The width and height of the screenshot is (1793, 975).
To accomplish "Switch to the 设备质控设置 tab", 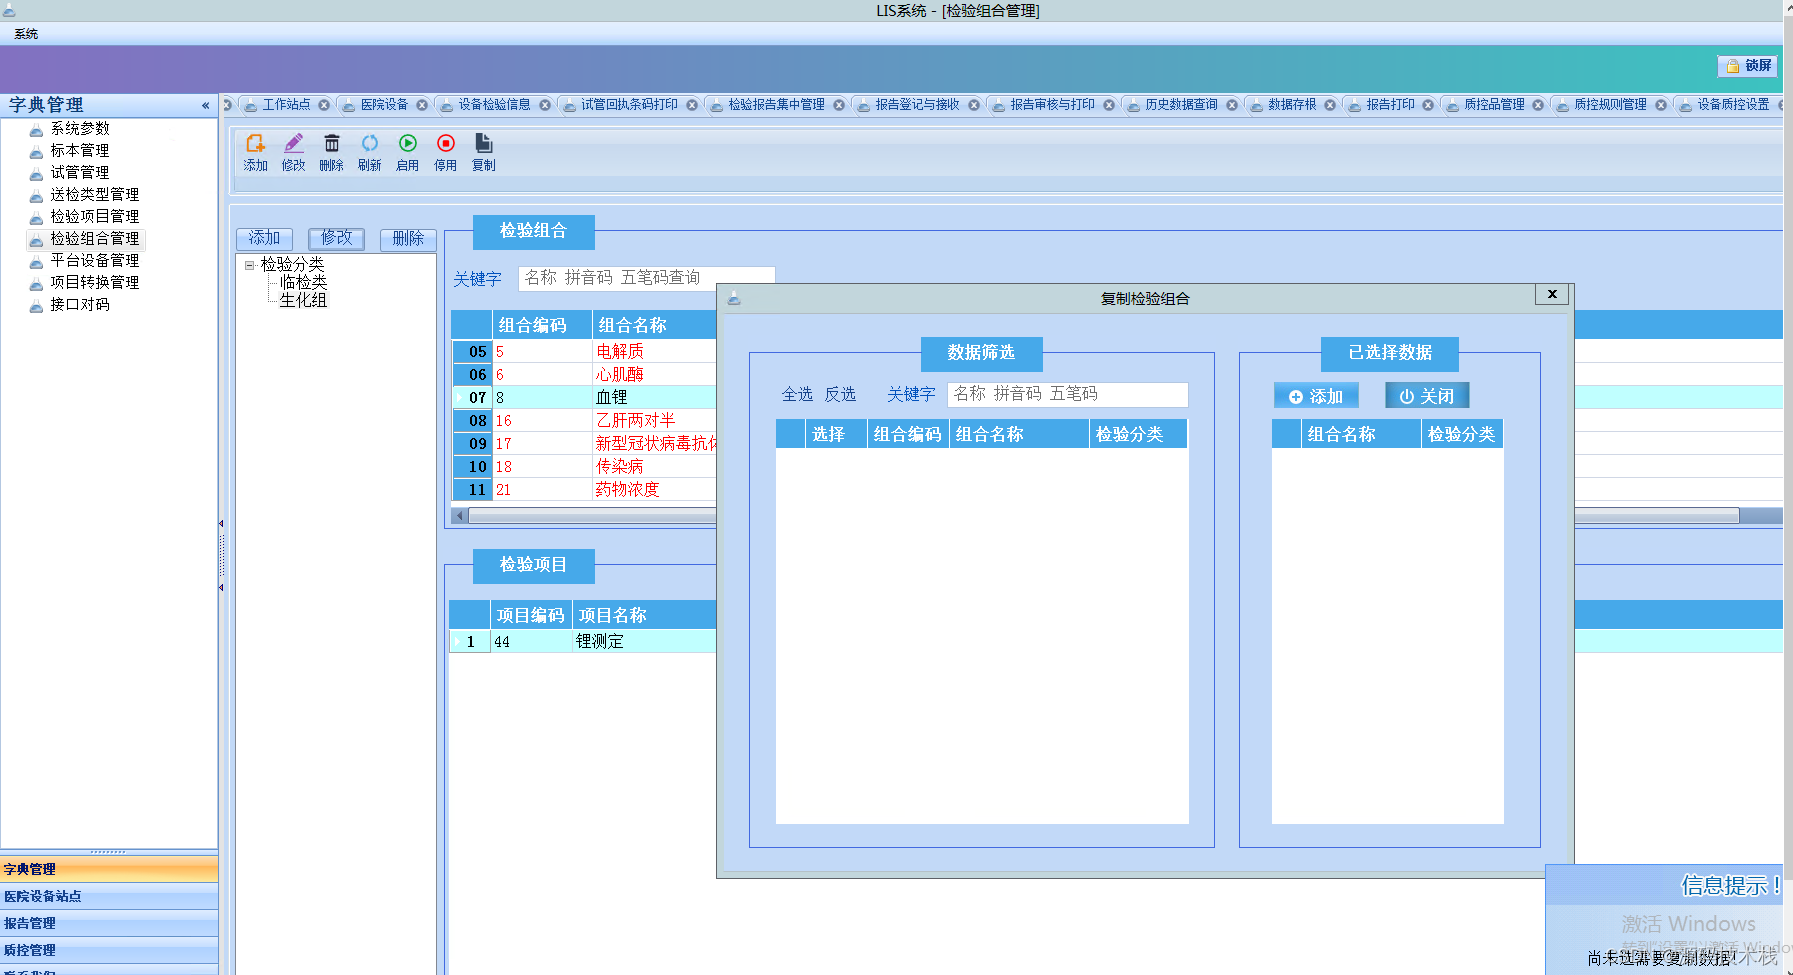I will [1733, 105].
